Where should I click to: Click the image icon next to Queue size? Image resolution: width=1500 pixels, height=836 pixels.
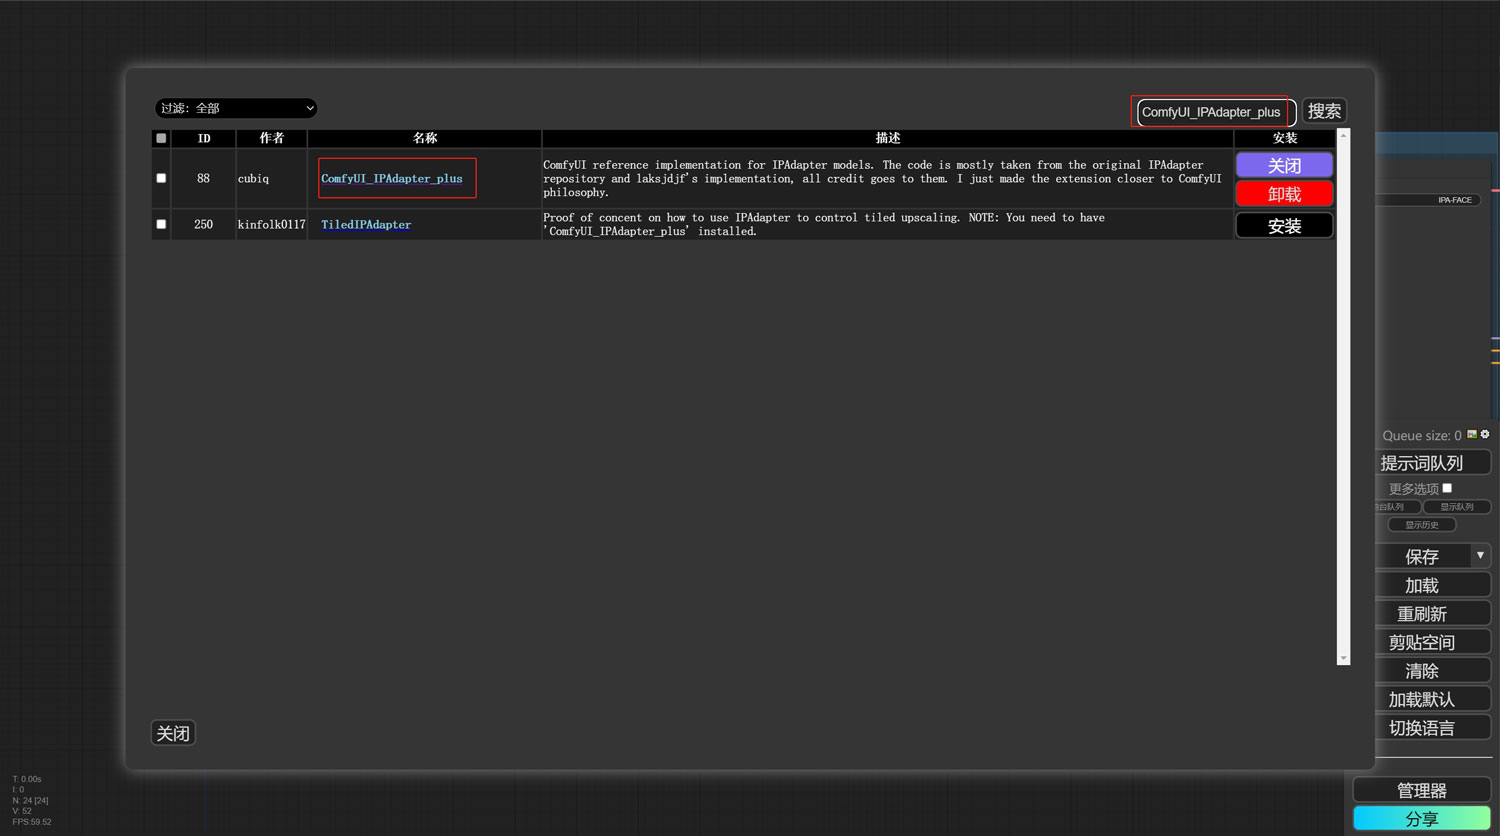coord(1472,434)
